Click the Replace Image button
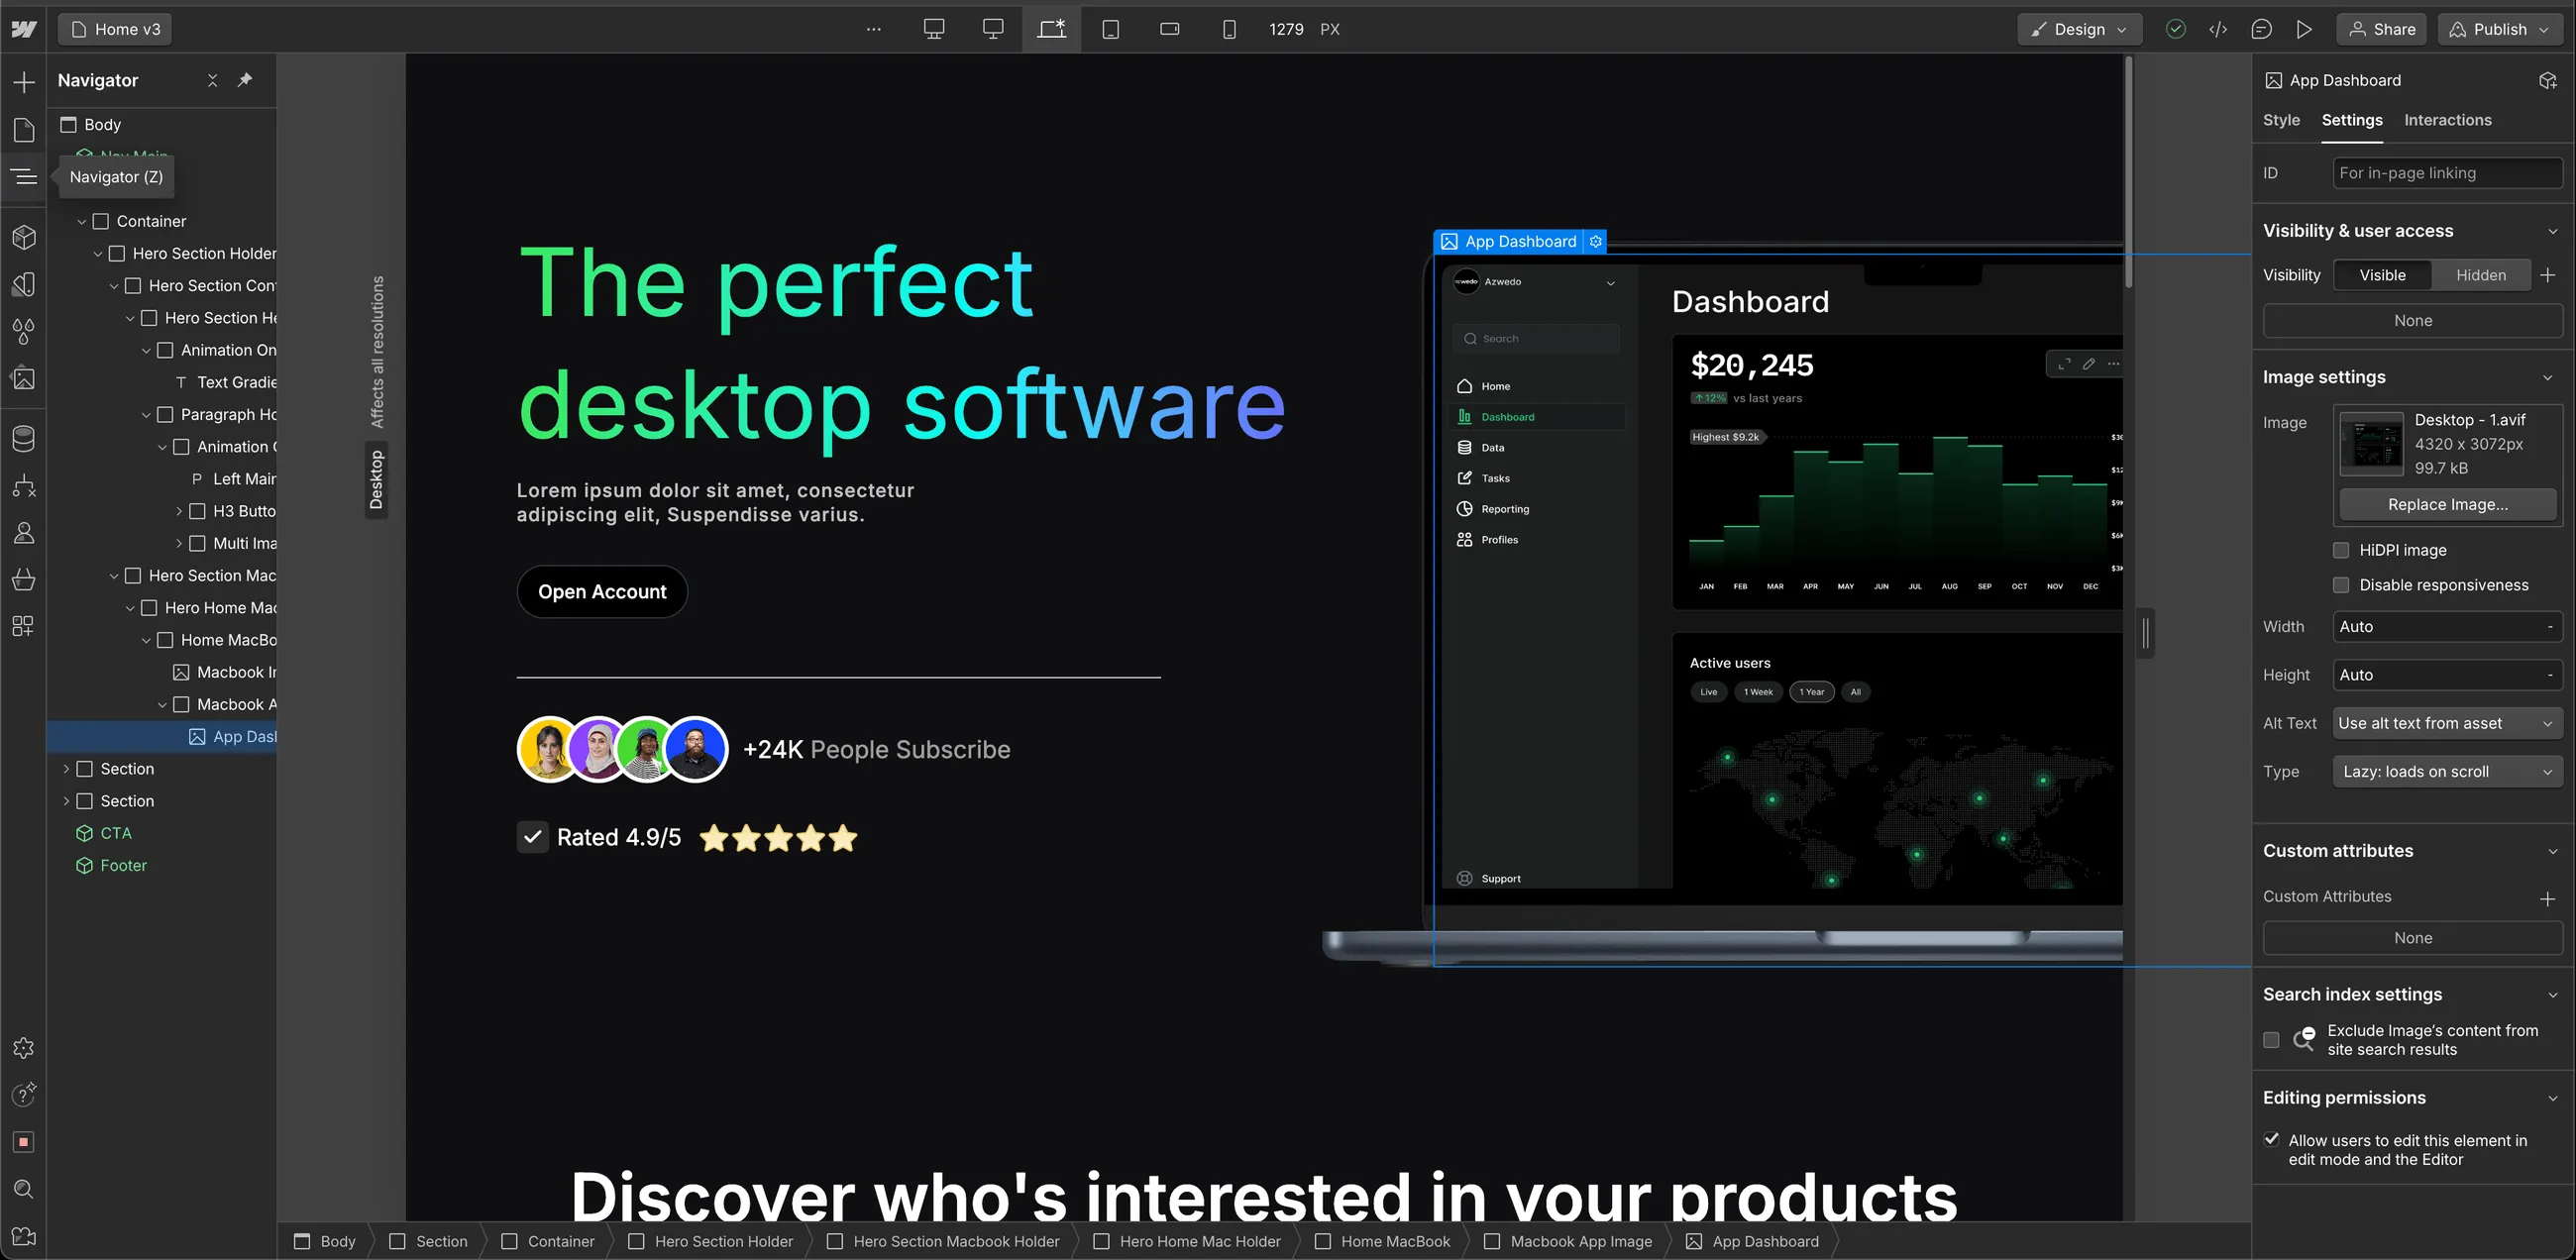Image resolution: width=2576 pixels, height=1260 pixels. pyautogui.click(x=2447, y=504)
